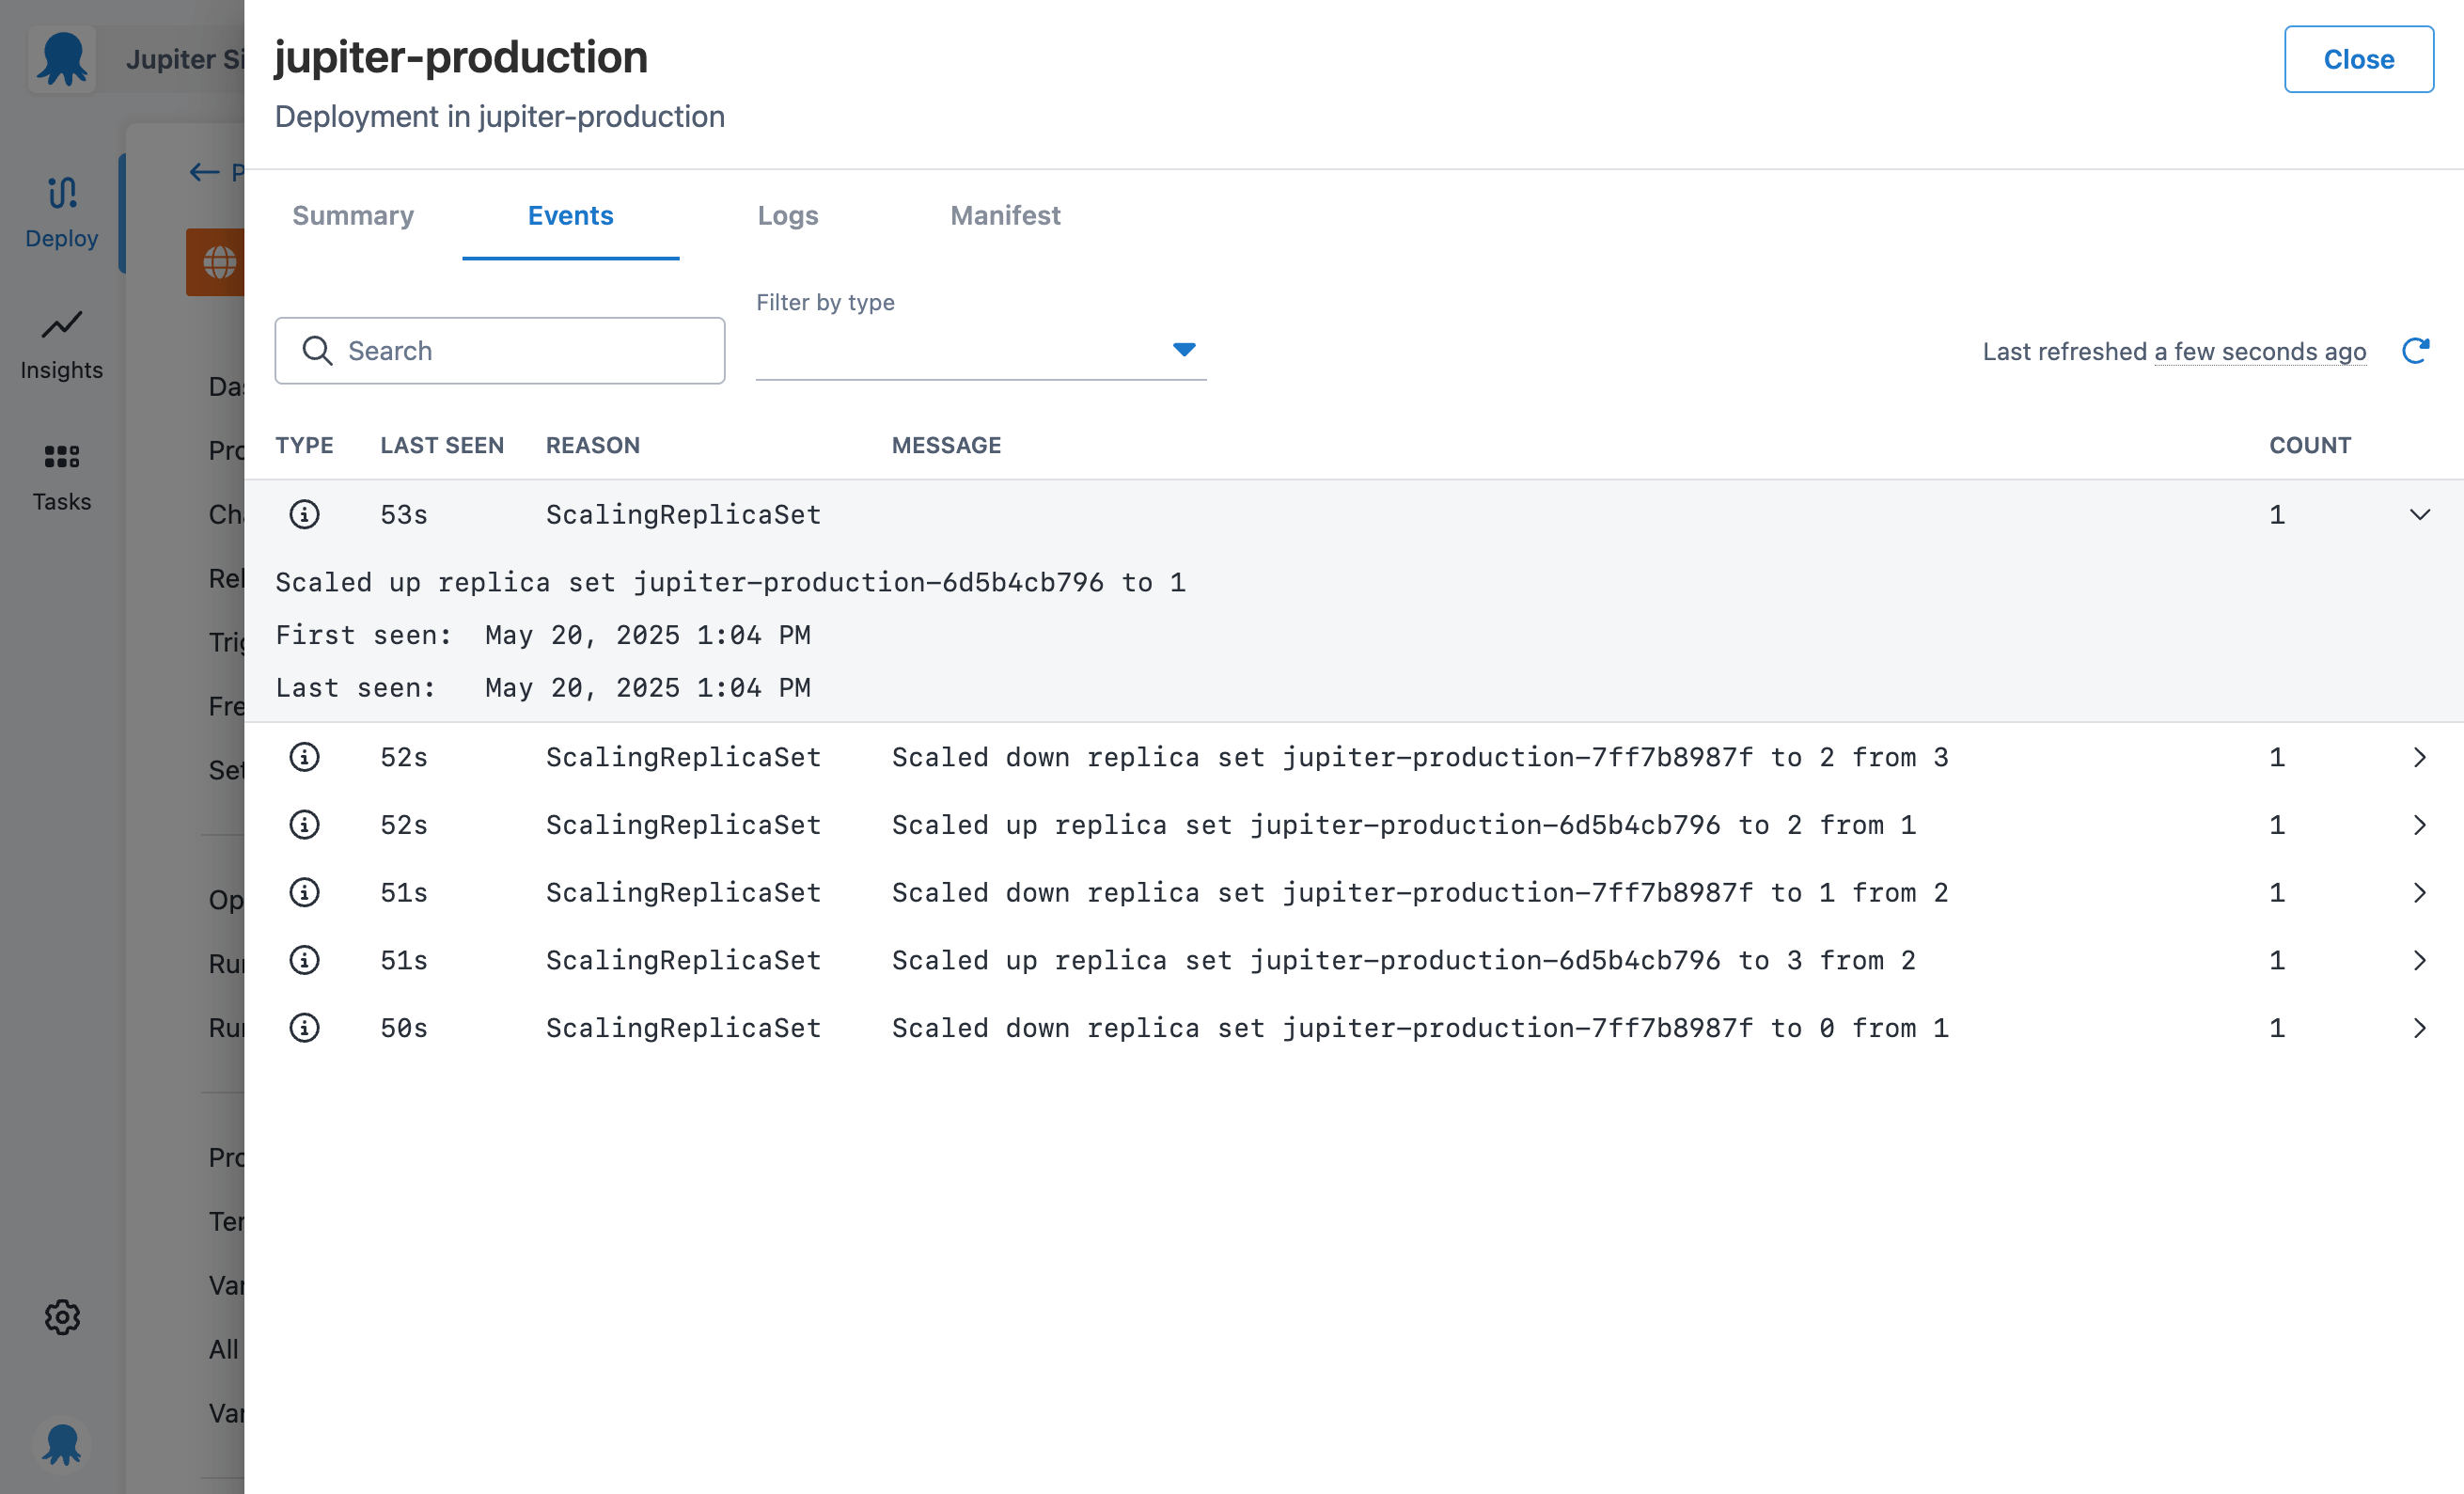Click the Octopus icon at bottom left
This screenshot has width=2464, height=1494.
[x=62, y=1444]
